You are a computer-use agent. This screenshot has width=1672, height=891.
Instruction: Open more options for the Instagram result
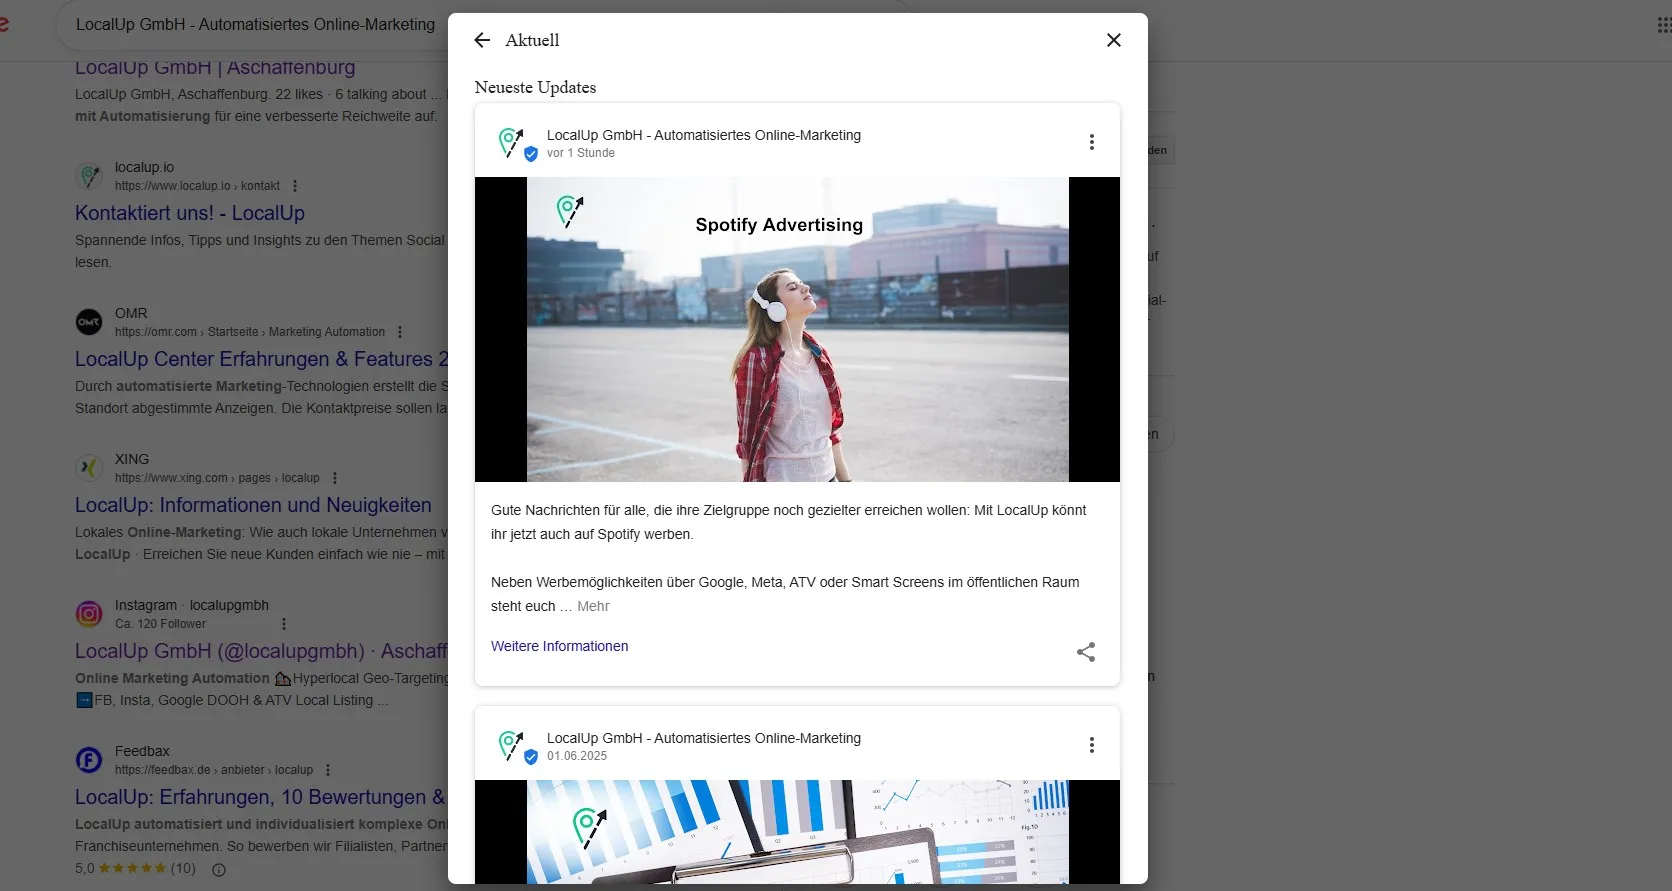point(284,624)
